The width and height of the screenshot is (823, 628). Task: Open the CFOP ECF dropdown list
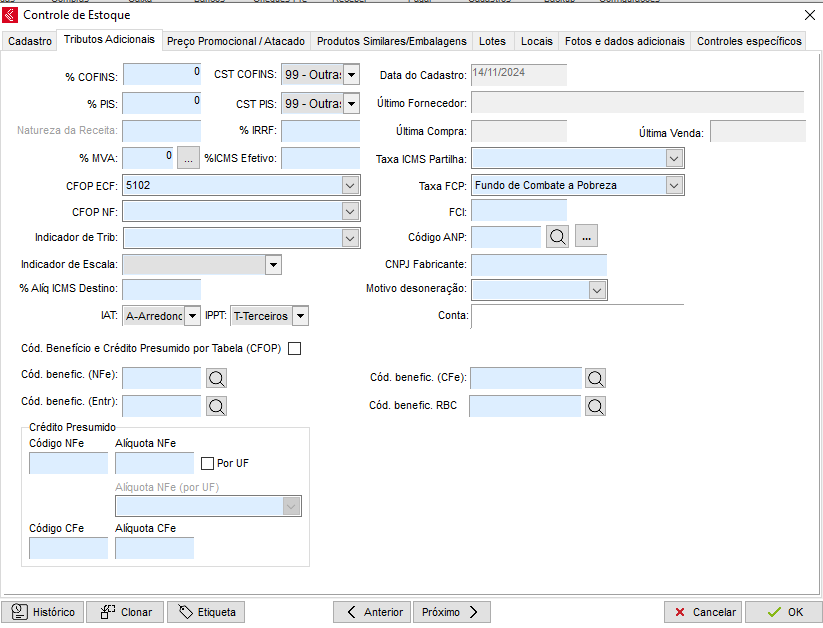coord(350,185)
